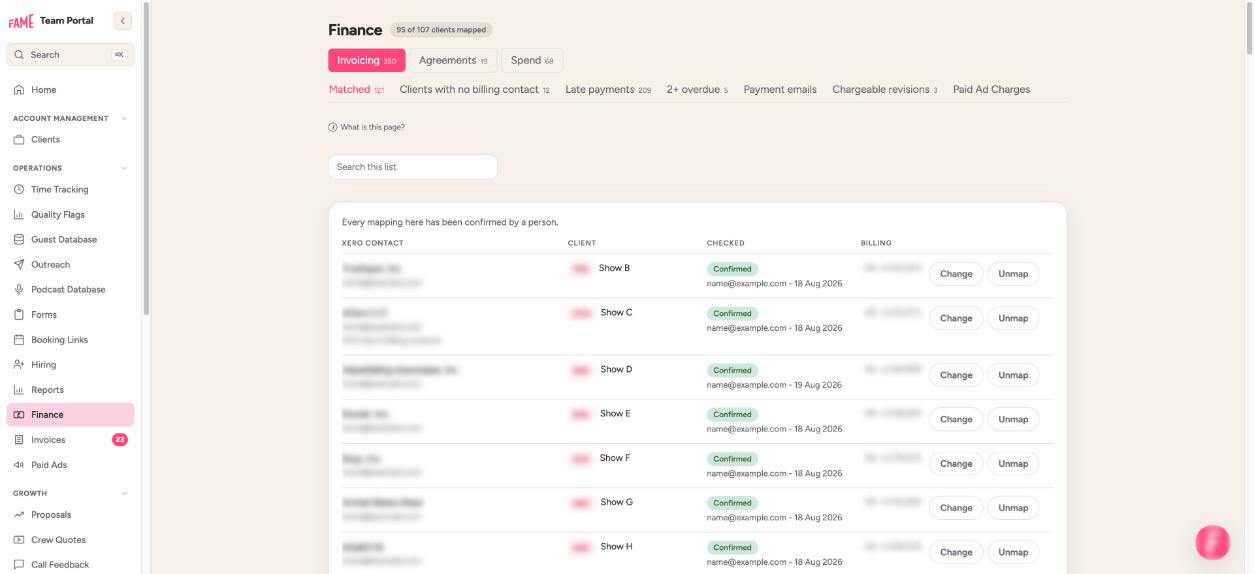The image size is (1254, 574).
Task: Open the Payment emails tab
Action: point(780,90)
